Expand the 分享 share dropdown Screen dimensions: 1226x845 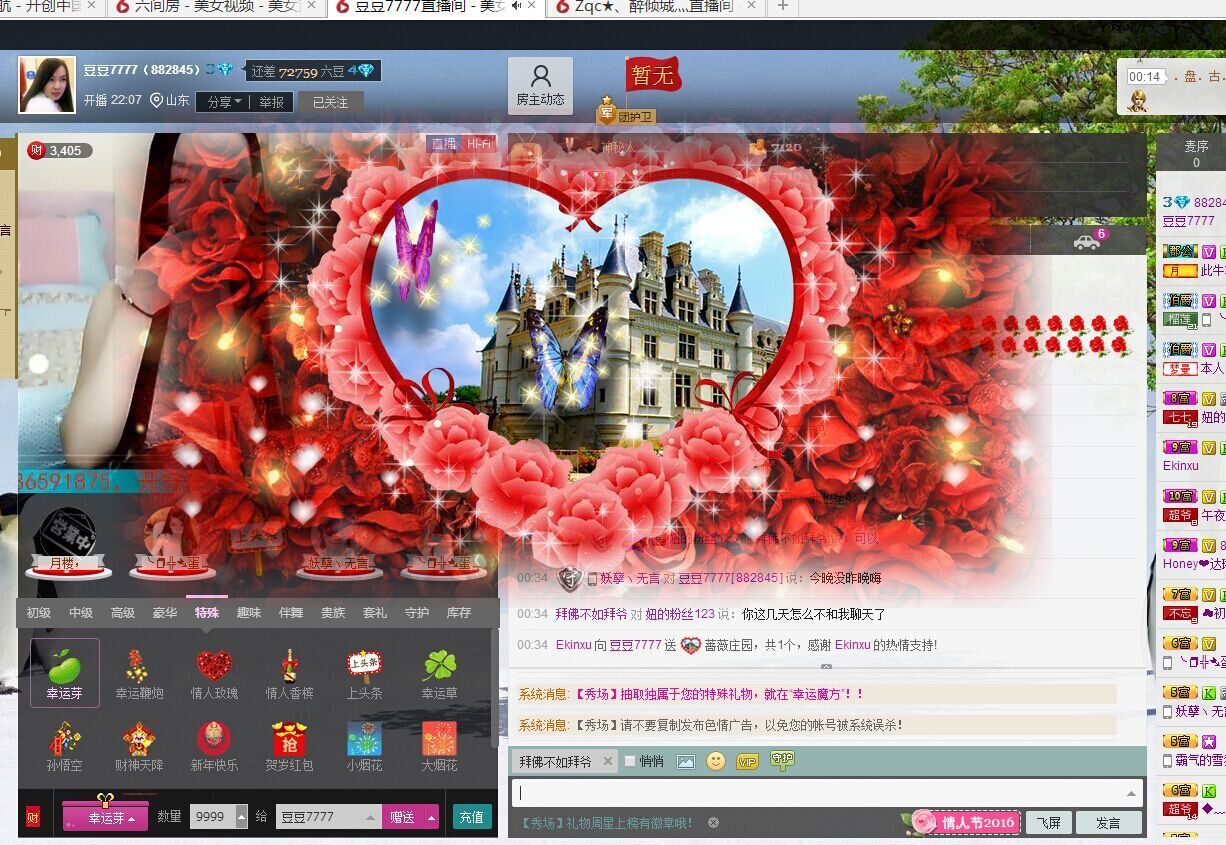[224, 102]
